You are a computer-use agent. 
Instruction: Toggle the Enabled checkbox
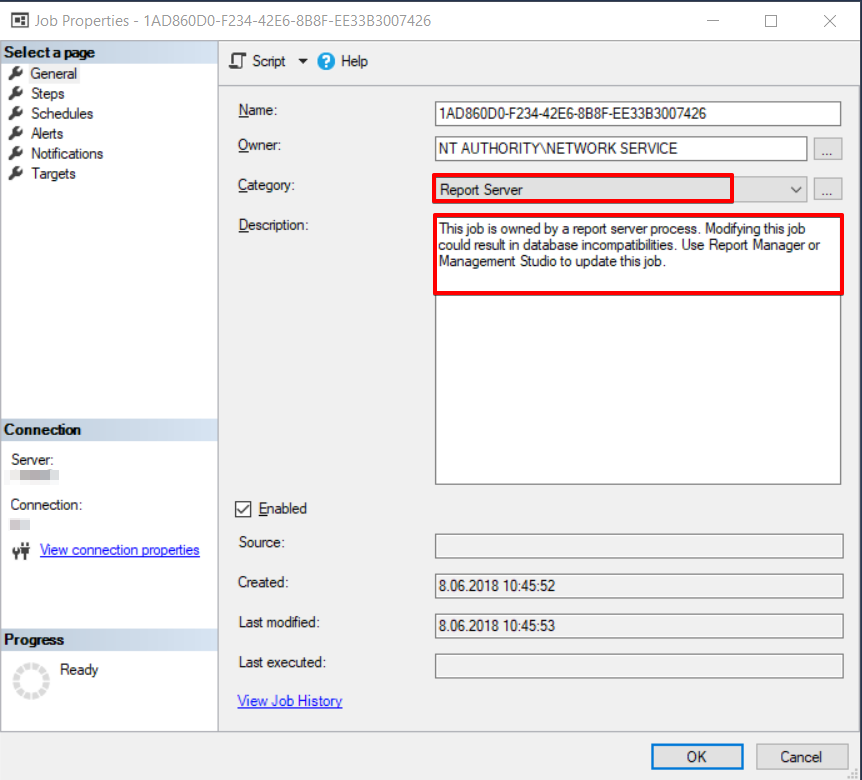click(243, 509)
